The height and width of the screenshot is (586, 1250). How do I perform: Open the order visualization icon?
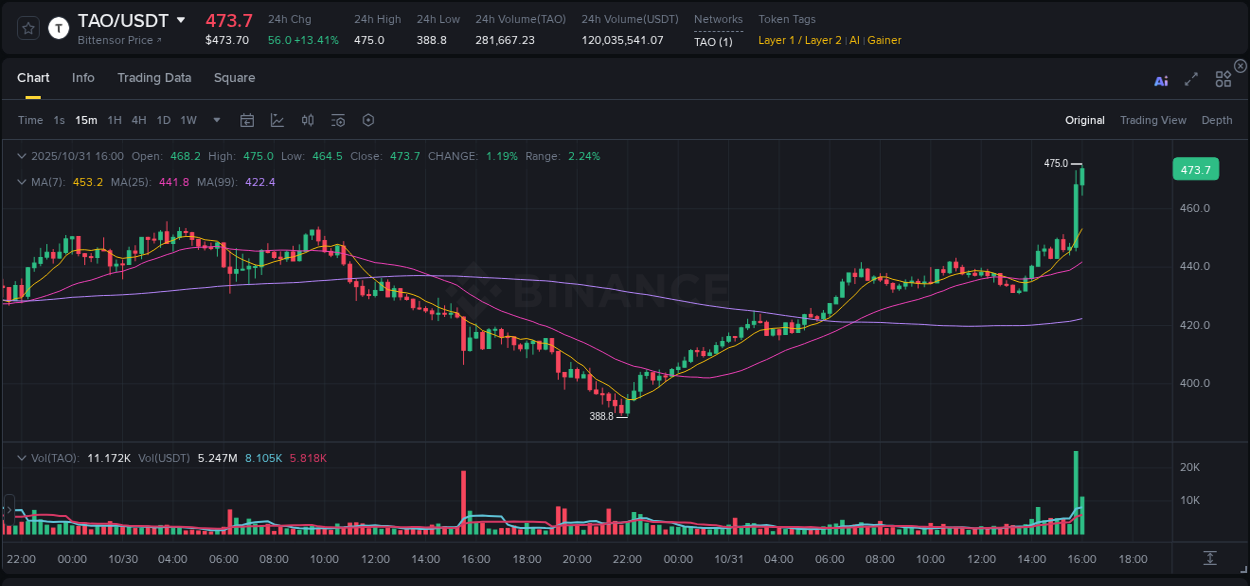[307, 120]
